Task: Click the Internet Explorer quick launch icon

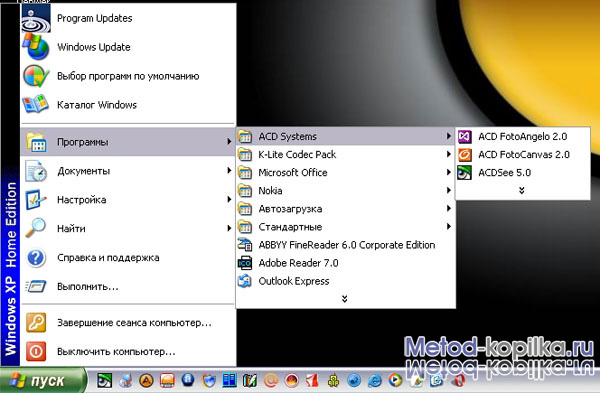Action: pyautogui.click(x=375, y=380)
